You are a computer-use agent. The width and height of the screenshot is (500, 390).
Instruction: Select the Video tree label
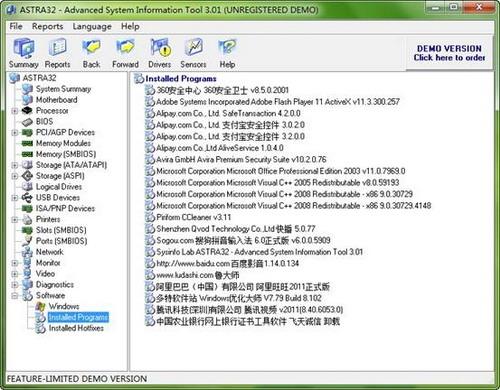tap(45, 274)
